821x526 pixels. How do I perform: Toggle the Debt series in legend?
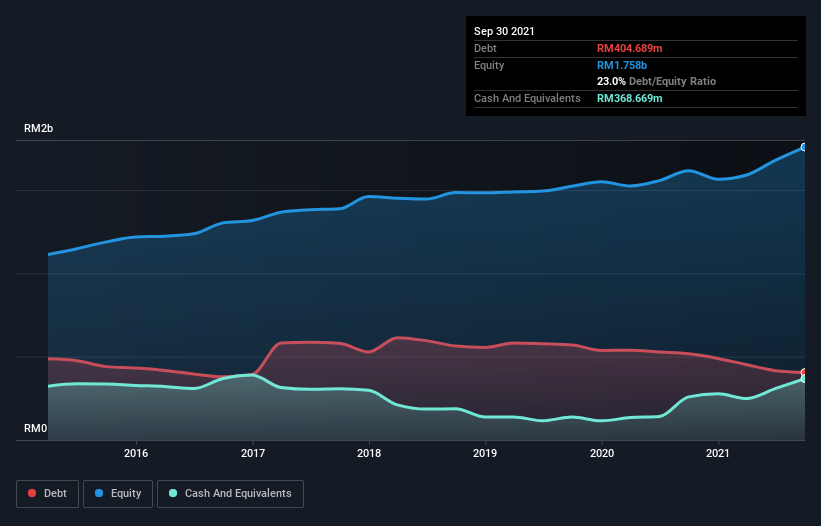(47, 493)
